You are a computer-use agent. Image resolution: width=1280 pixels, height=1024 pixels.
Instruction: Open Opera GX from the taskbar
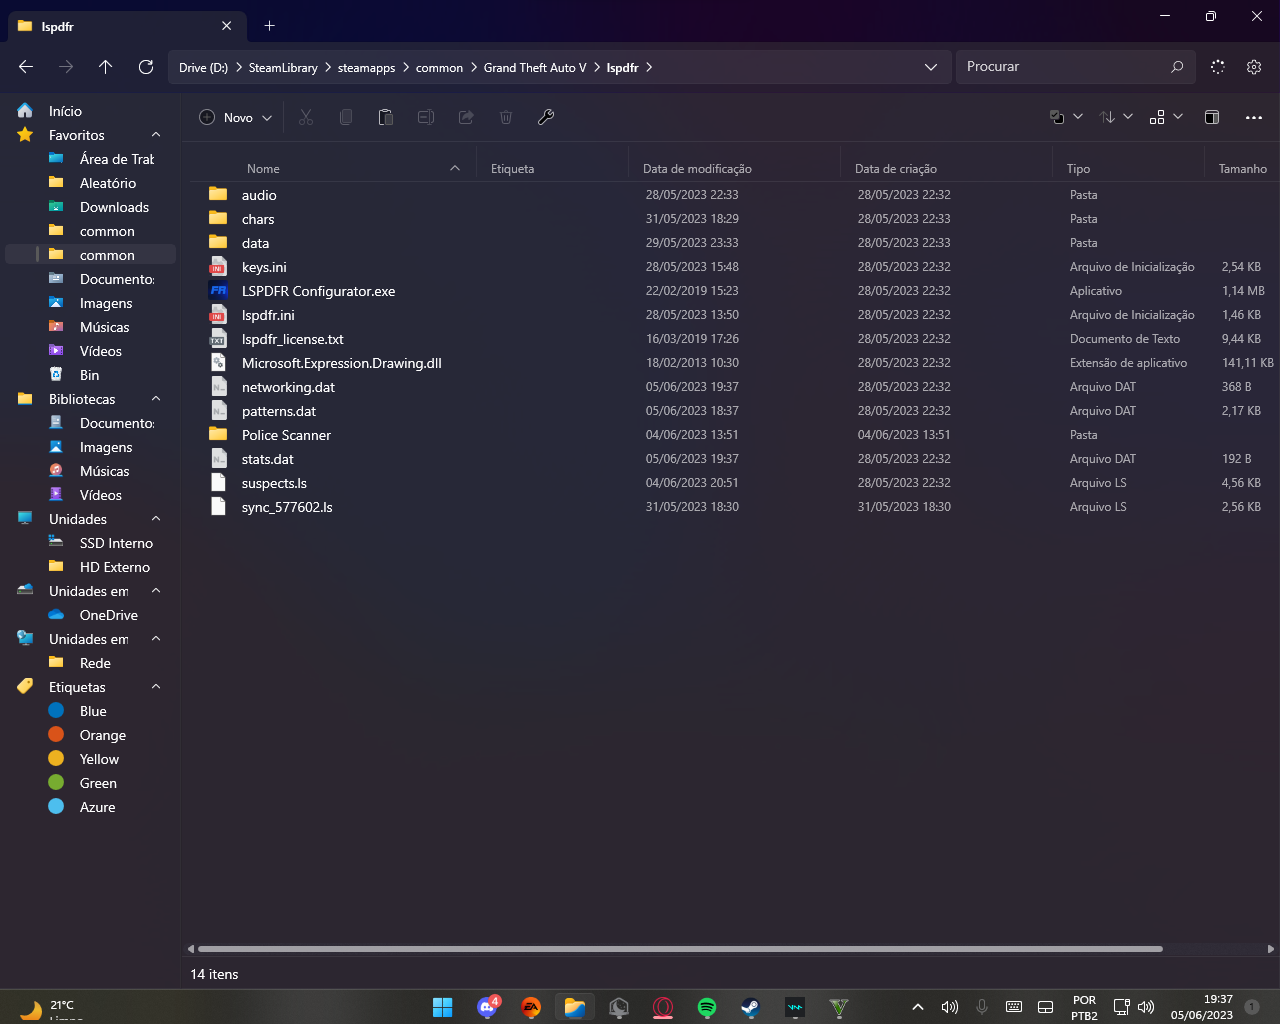(663, 1007)
